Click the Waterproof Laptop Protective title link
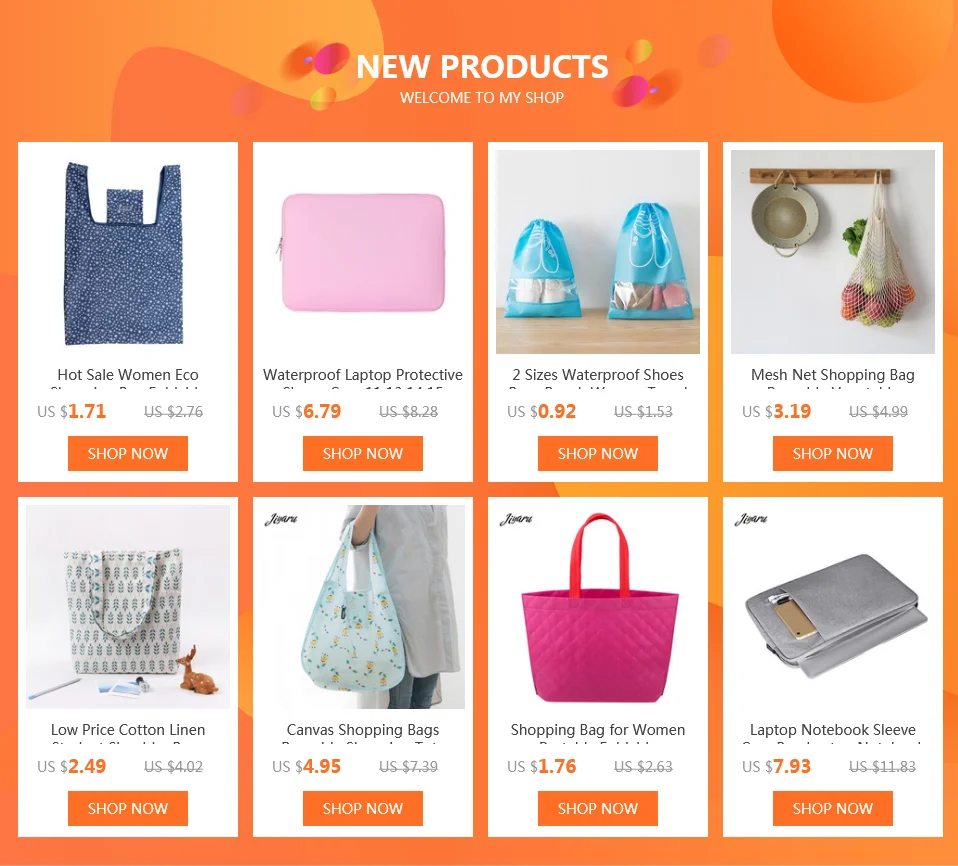 point(363,375)
